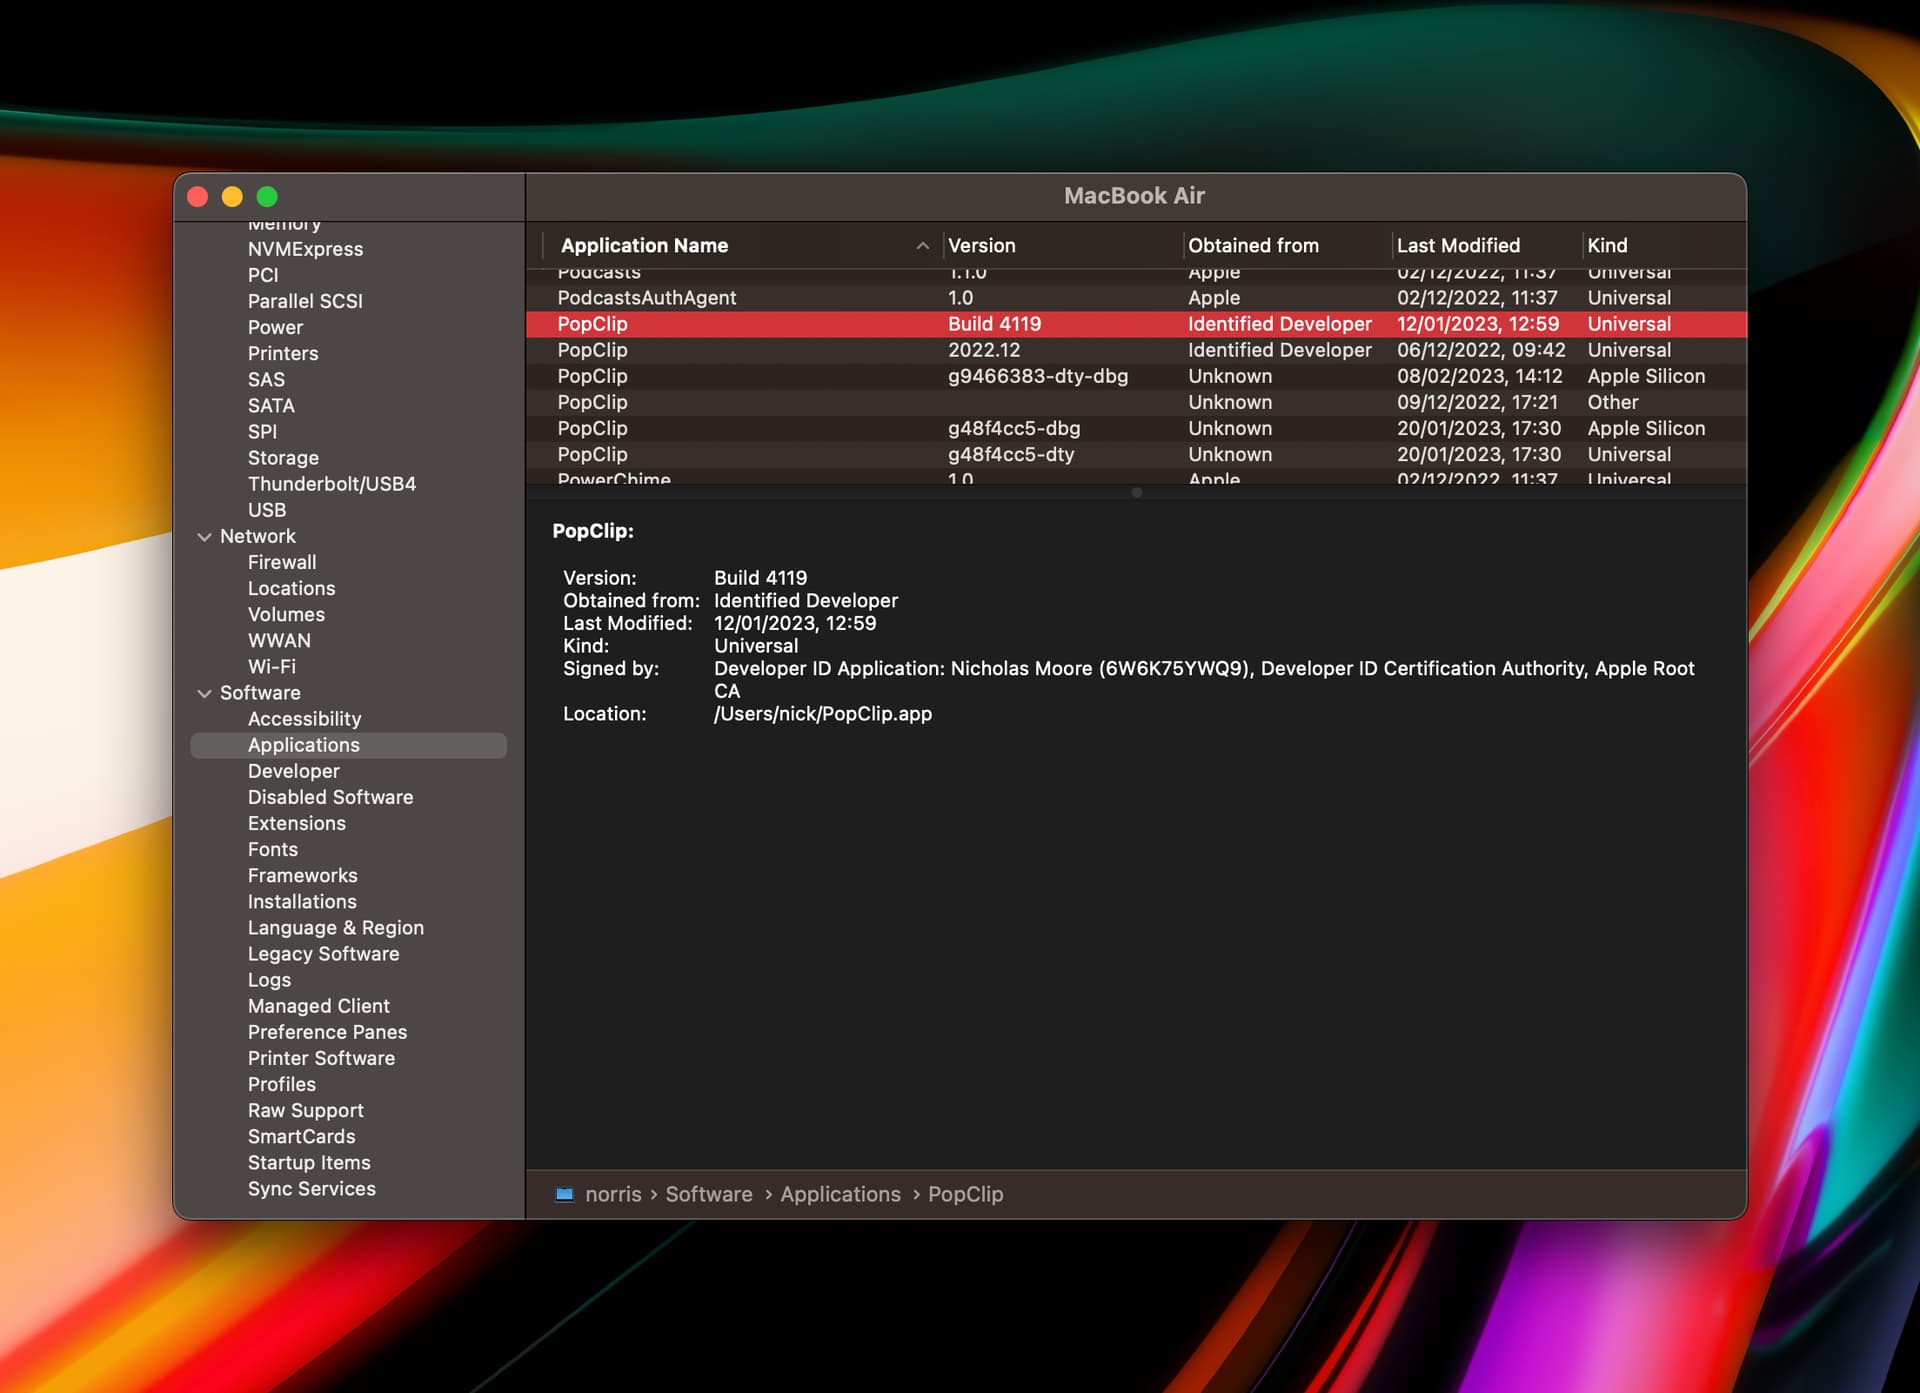Select the PodcastsAuthAgent row
1920x1393 pixels.
click(x=1136, y=298)
